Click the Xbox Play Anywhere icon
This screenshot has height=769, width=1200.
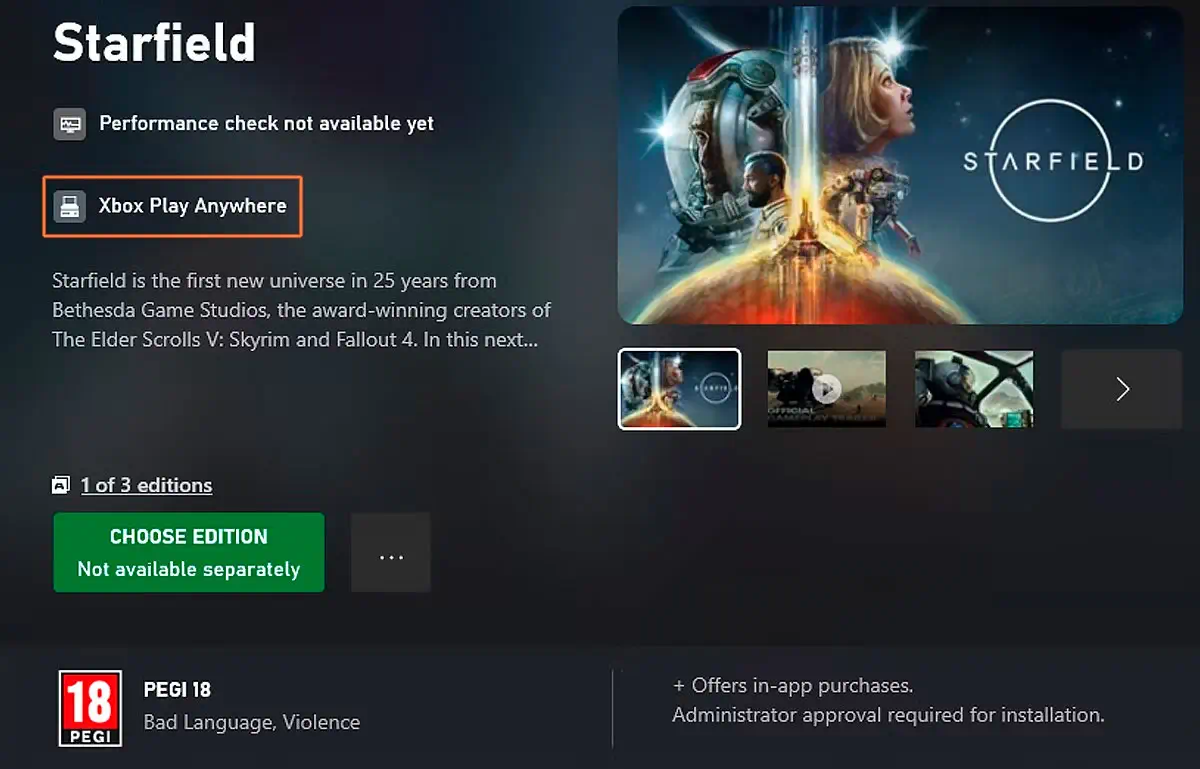click(x=69, y=207)
